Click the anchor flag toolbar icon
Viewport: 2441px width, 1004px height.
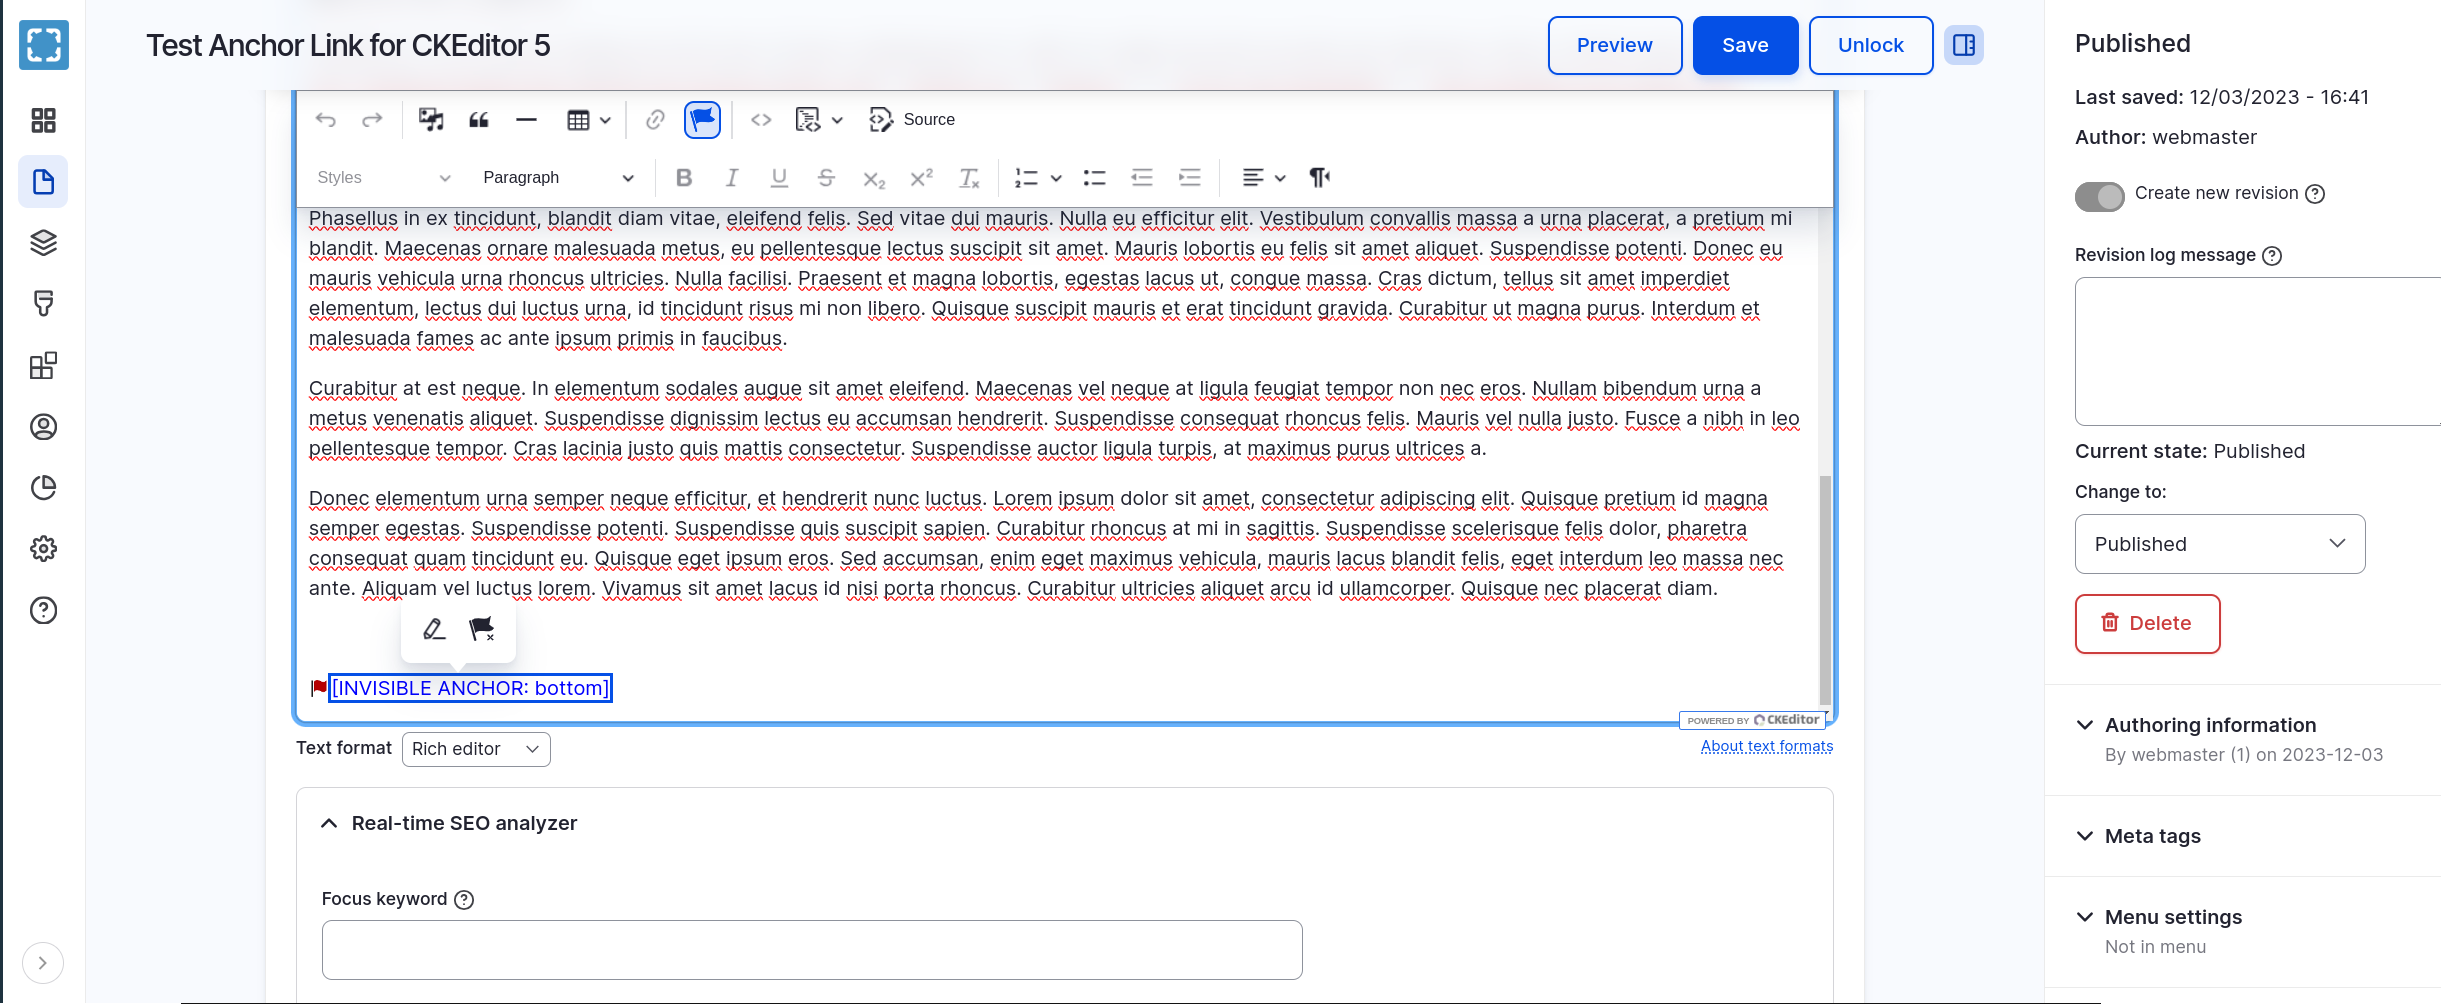(x=702, y=120)
